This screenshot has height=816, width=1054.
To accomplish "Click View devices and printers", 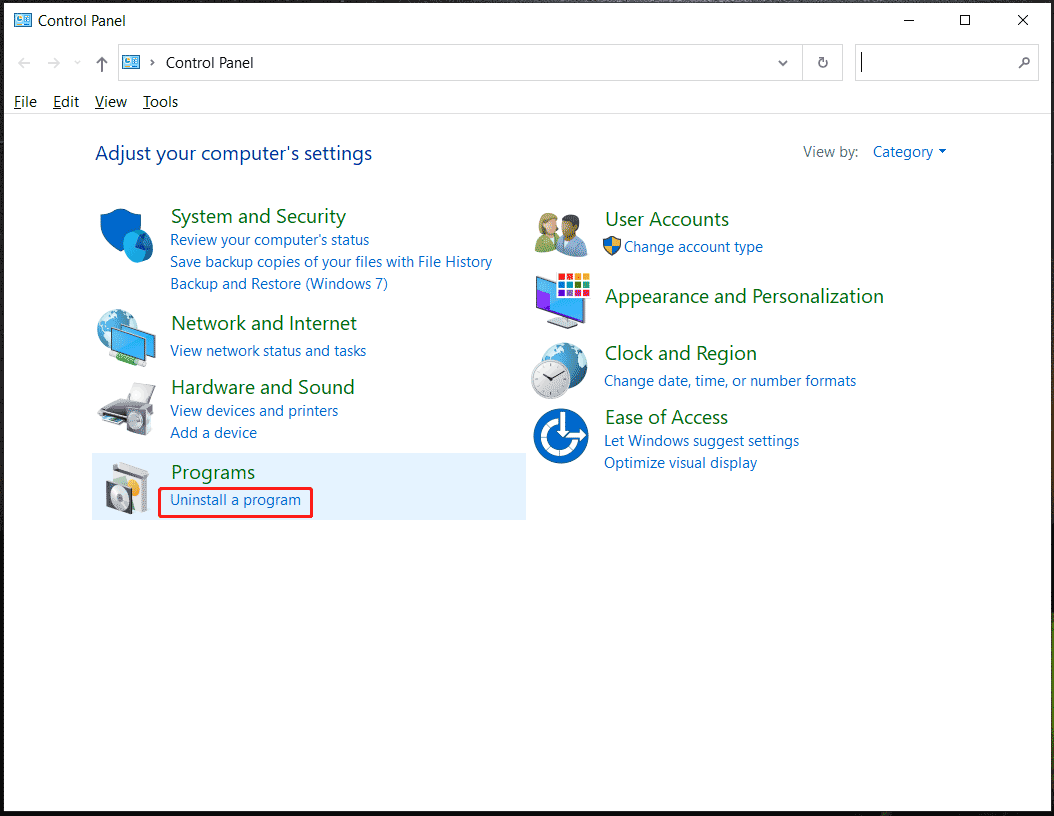I will 254,411.
